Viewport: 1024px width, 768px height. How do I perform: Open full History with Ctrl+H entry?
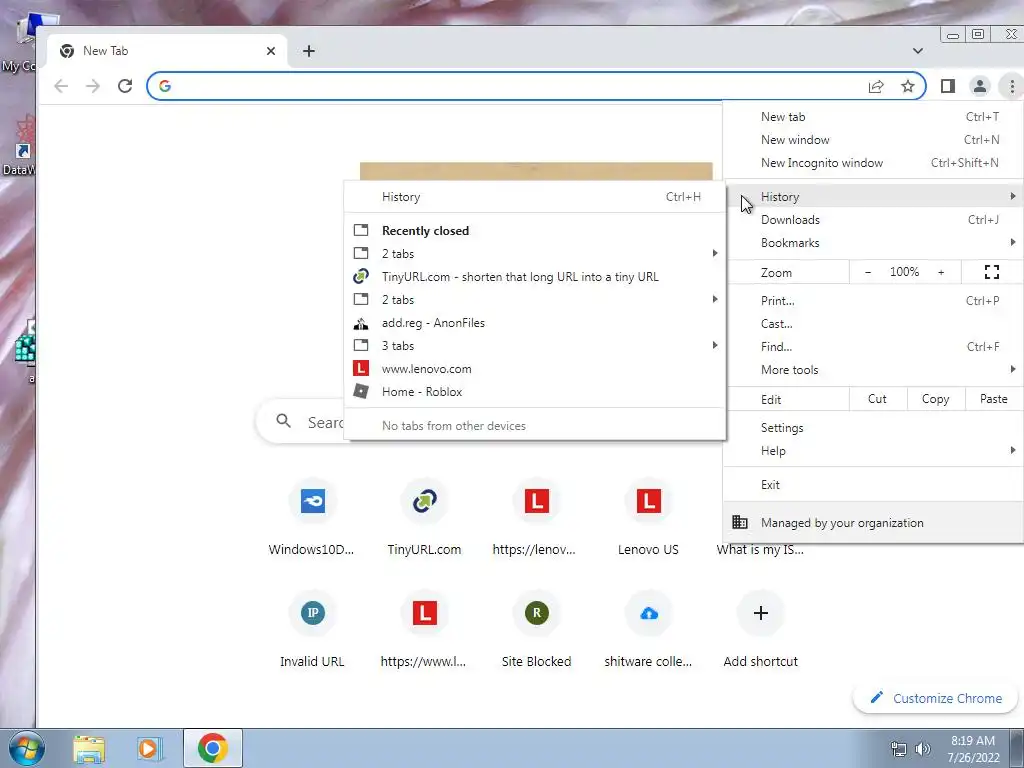(535, 197)
